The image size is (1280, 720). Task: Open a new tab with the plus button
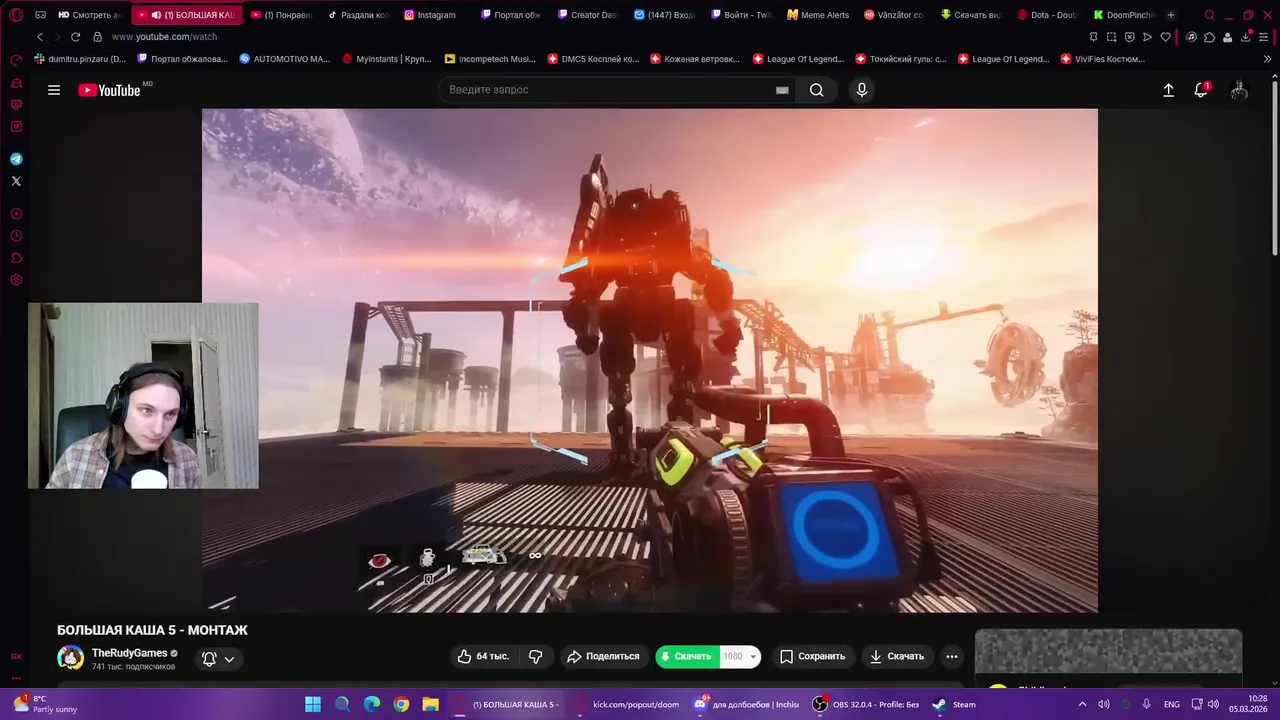point(1171,15)
